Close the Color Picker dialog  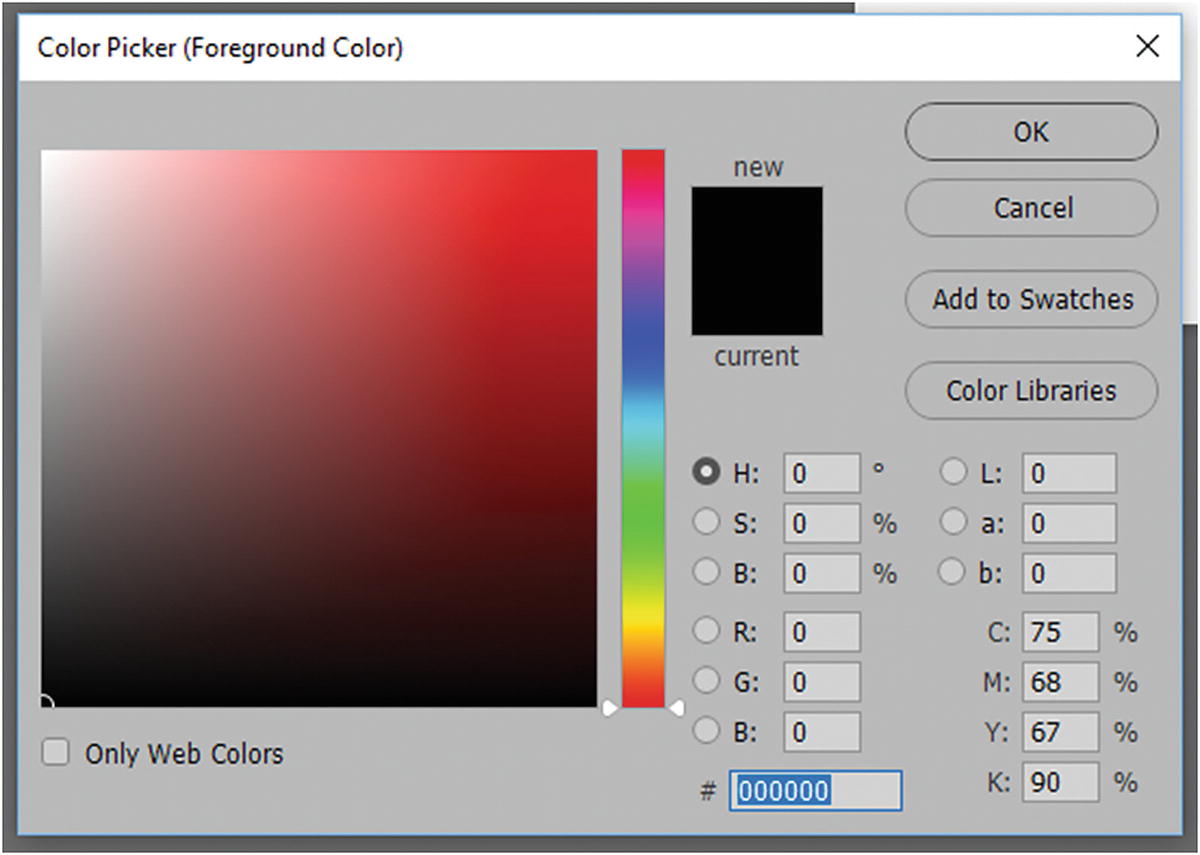pyautogui.click(x=1148, y=46)
